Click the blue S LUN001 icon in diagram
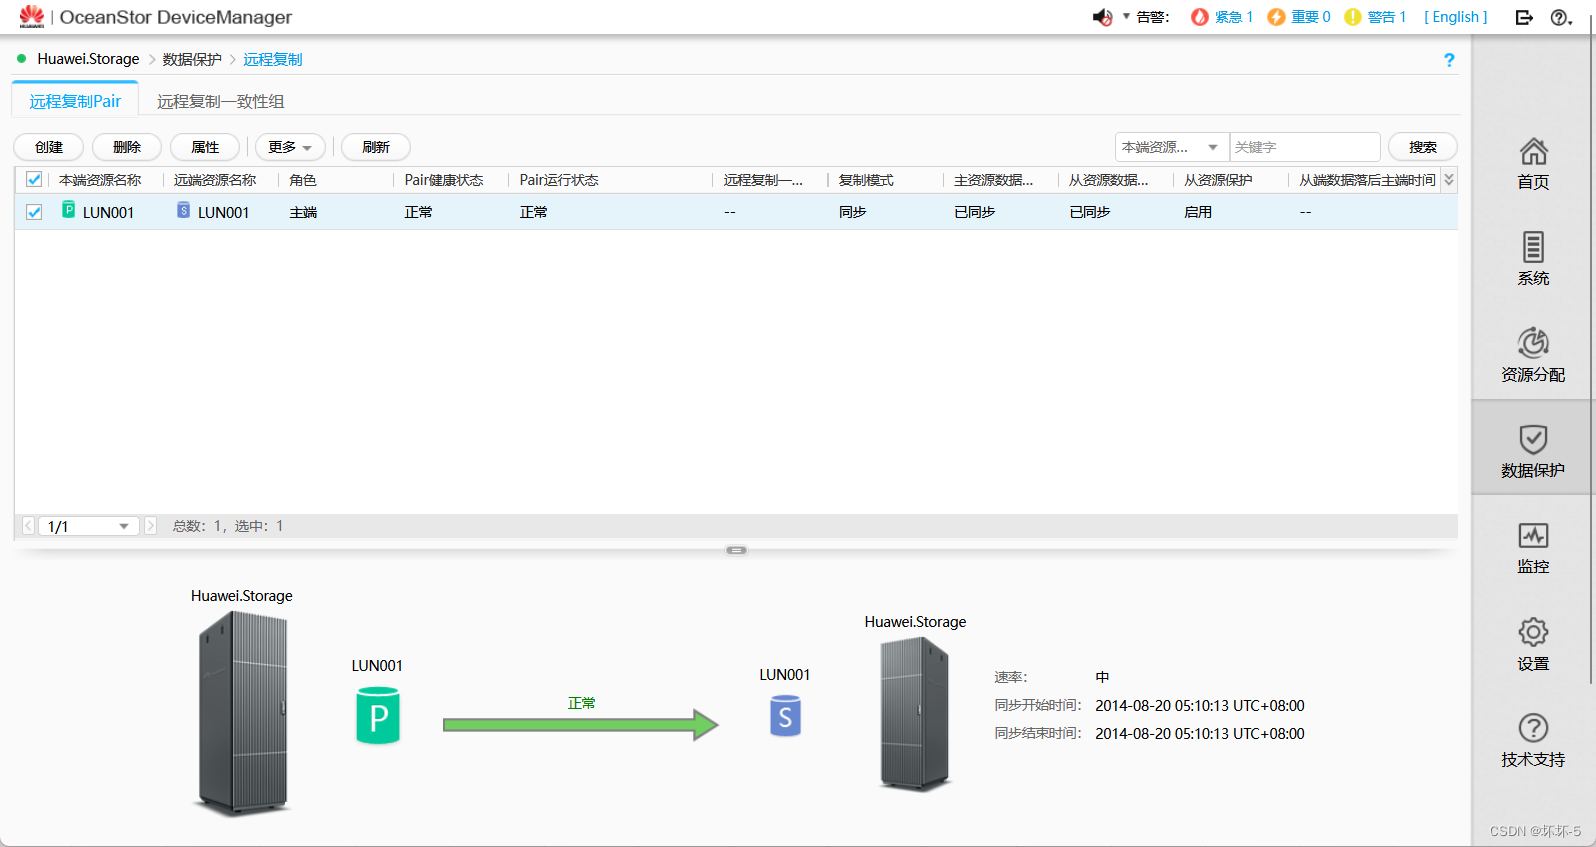The image size is (1596, 847). coord(785,716)
